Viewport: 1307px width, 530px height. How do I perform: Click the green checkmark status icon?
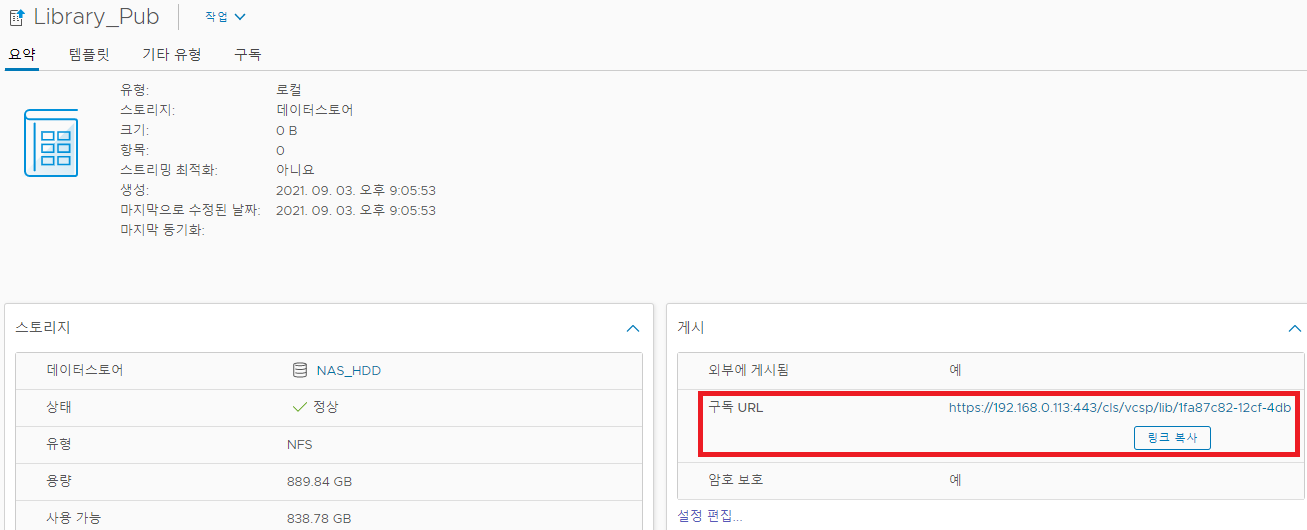(299, 407)
